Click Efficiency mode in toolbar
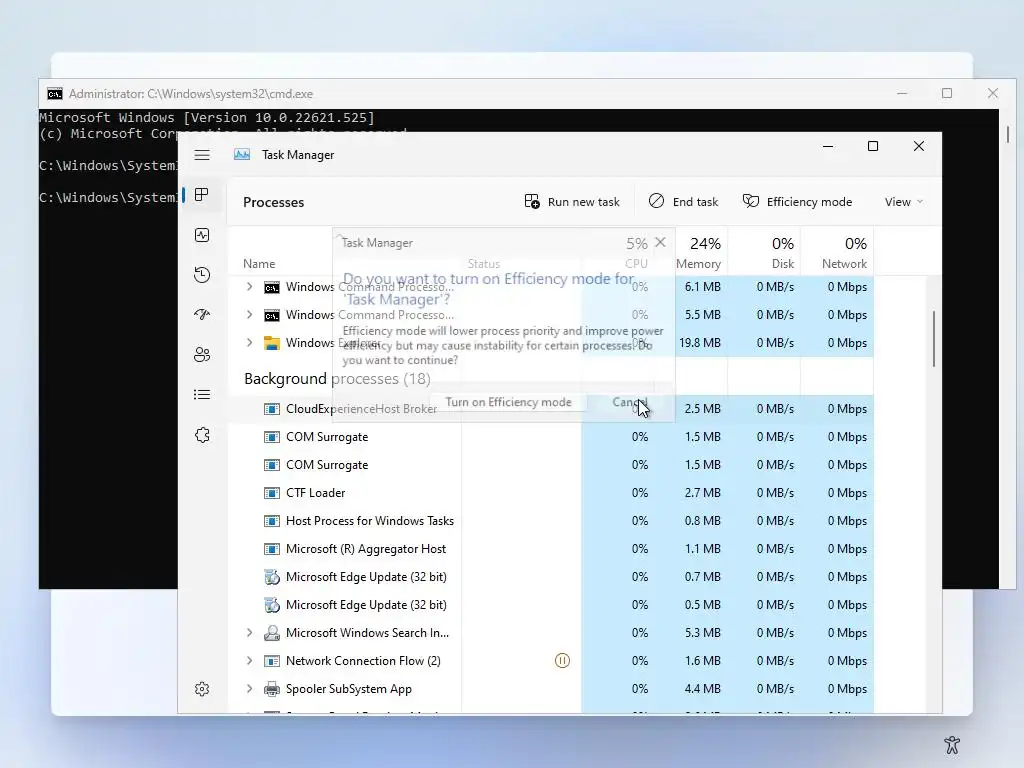The width and height of the screenshot is (1024, 768). coord(797,202)
